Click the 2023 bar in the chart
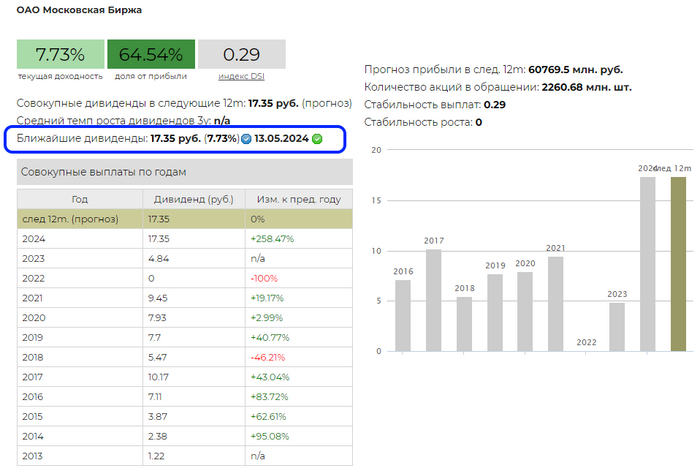This screenshot has width=700, height=471. (x=617, y=327)
